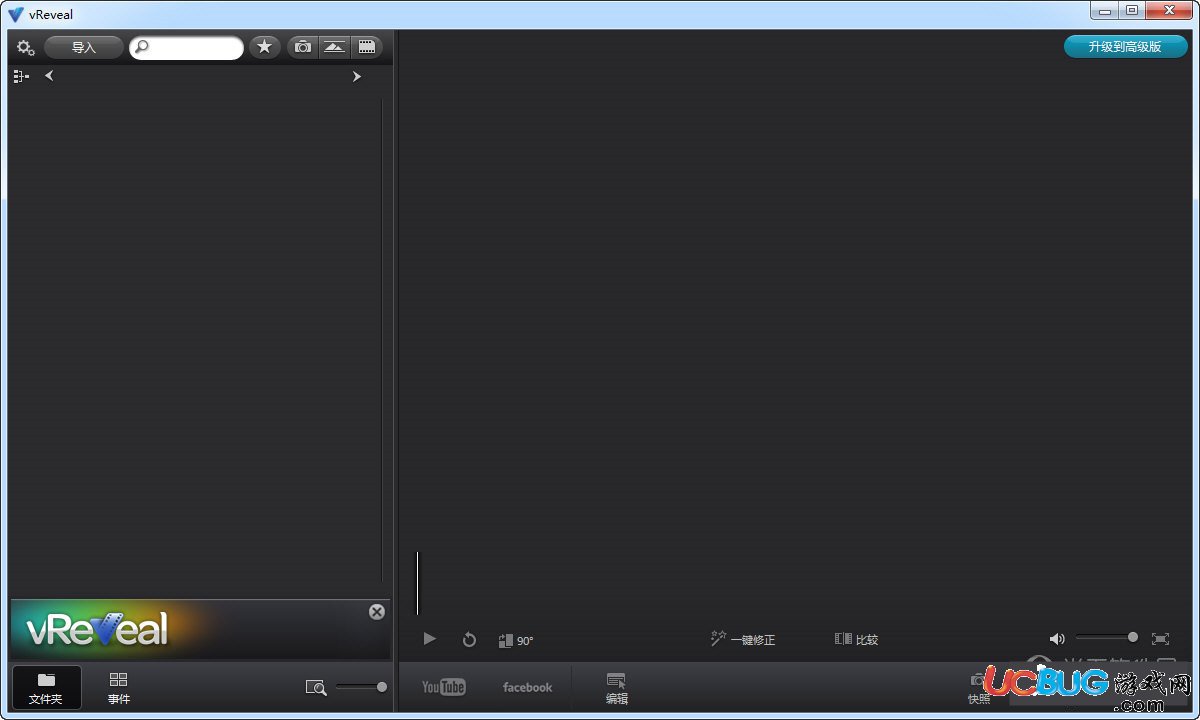The image size is (1200, 720).
Task: Click the thumbnail zoom magnifier icon
Action: tap(316, 687)
